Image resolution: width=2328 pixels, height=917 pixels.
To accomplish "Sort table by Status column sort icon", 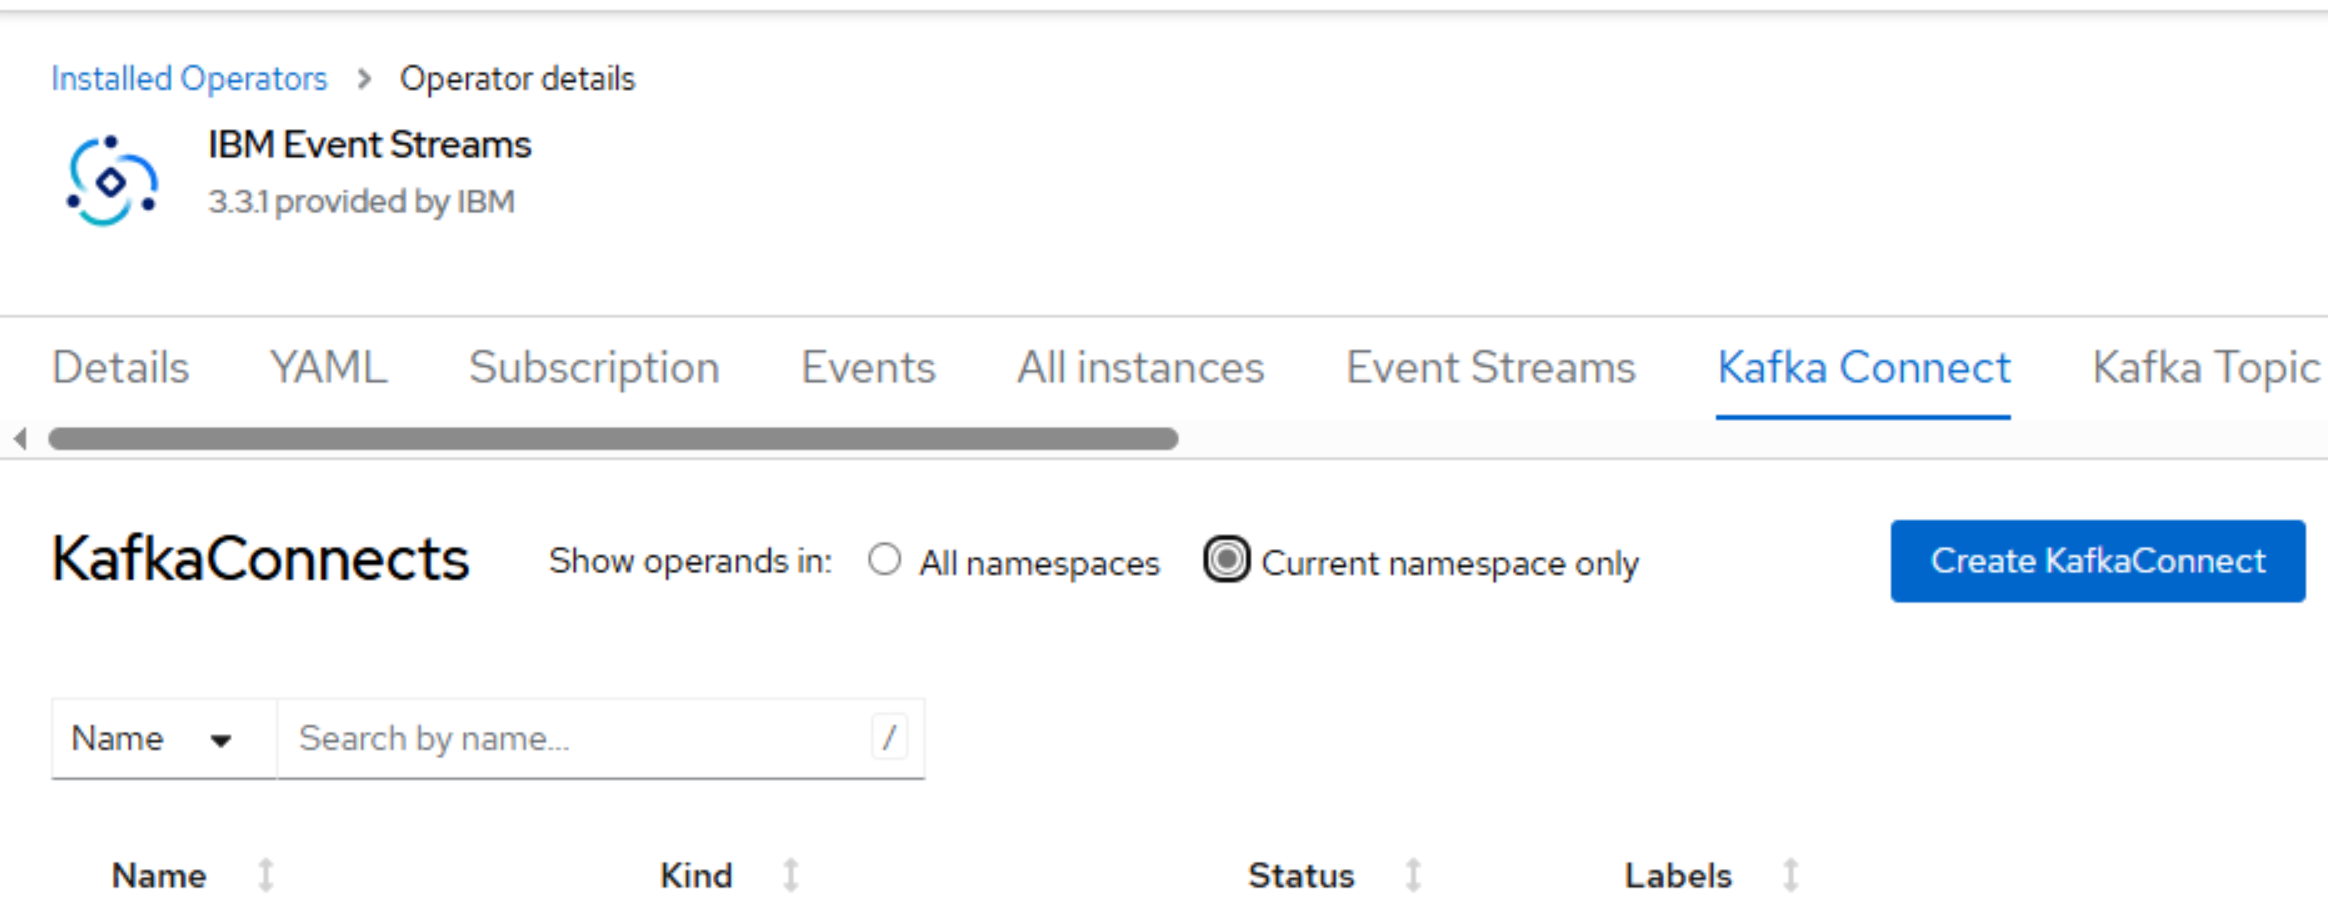I will (x=1412, y=875).
